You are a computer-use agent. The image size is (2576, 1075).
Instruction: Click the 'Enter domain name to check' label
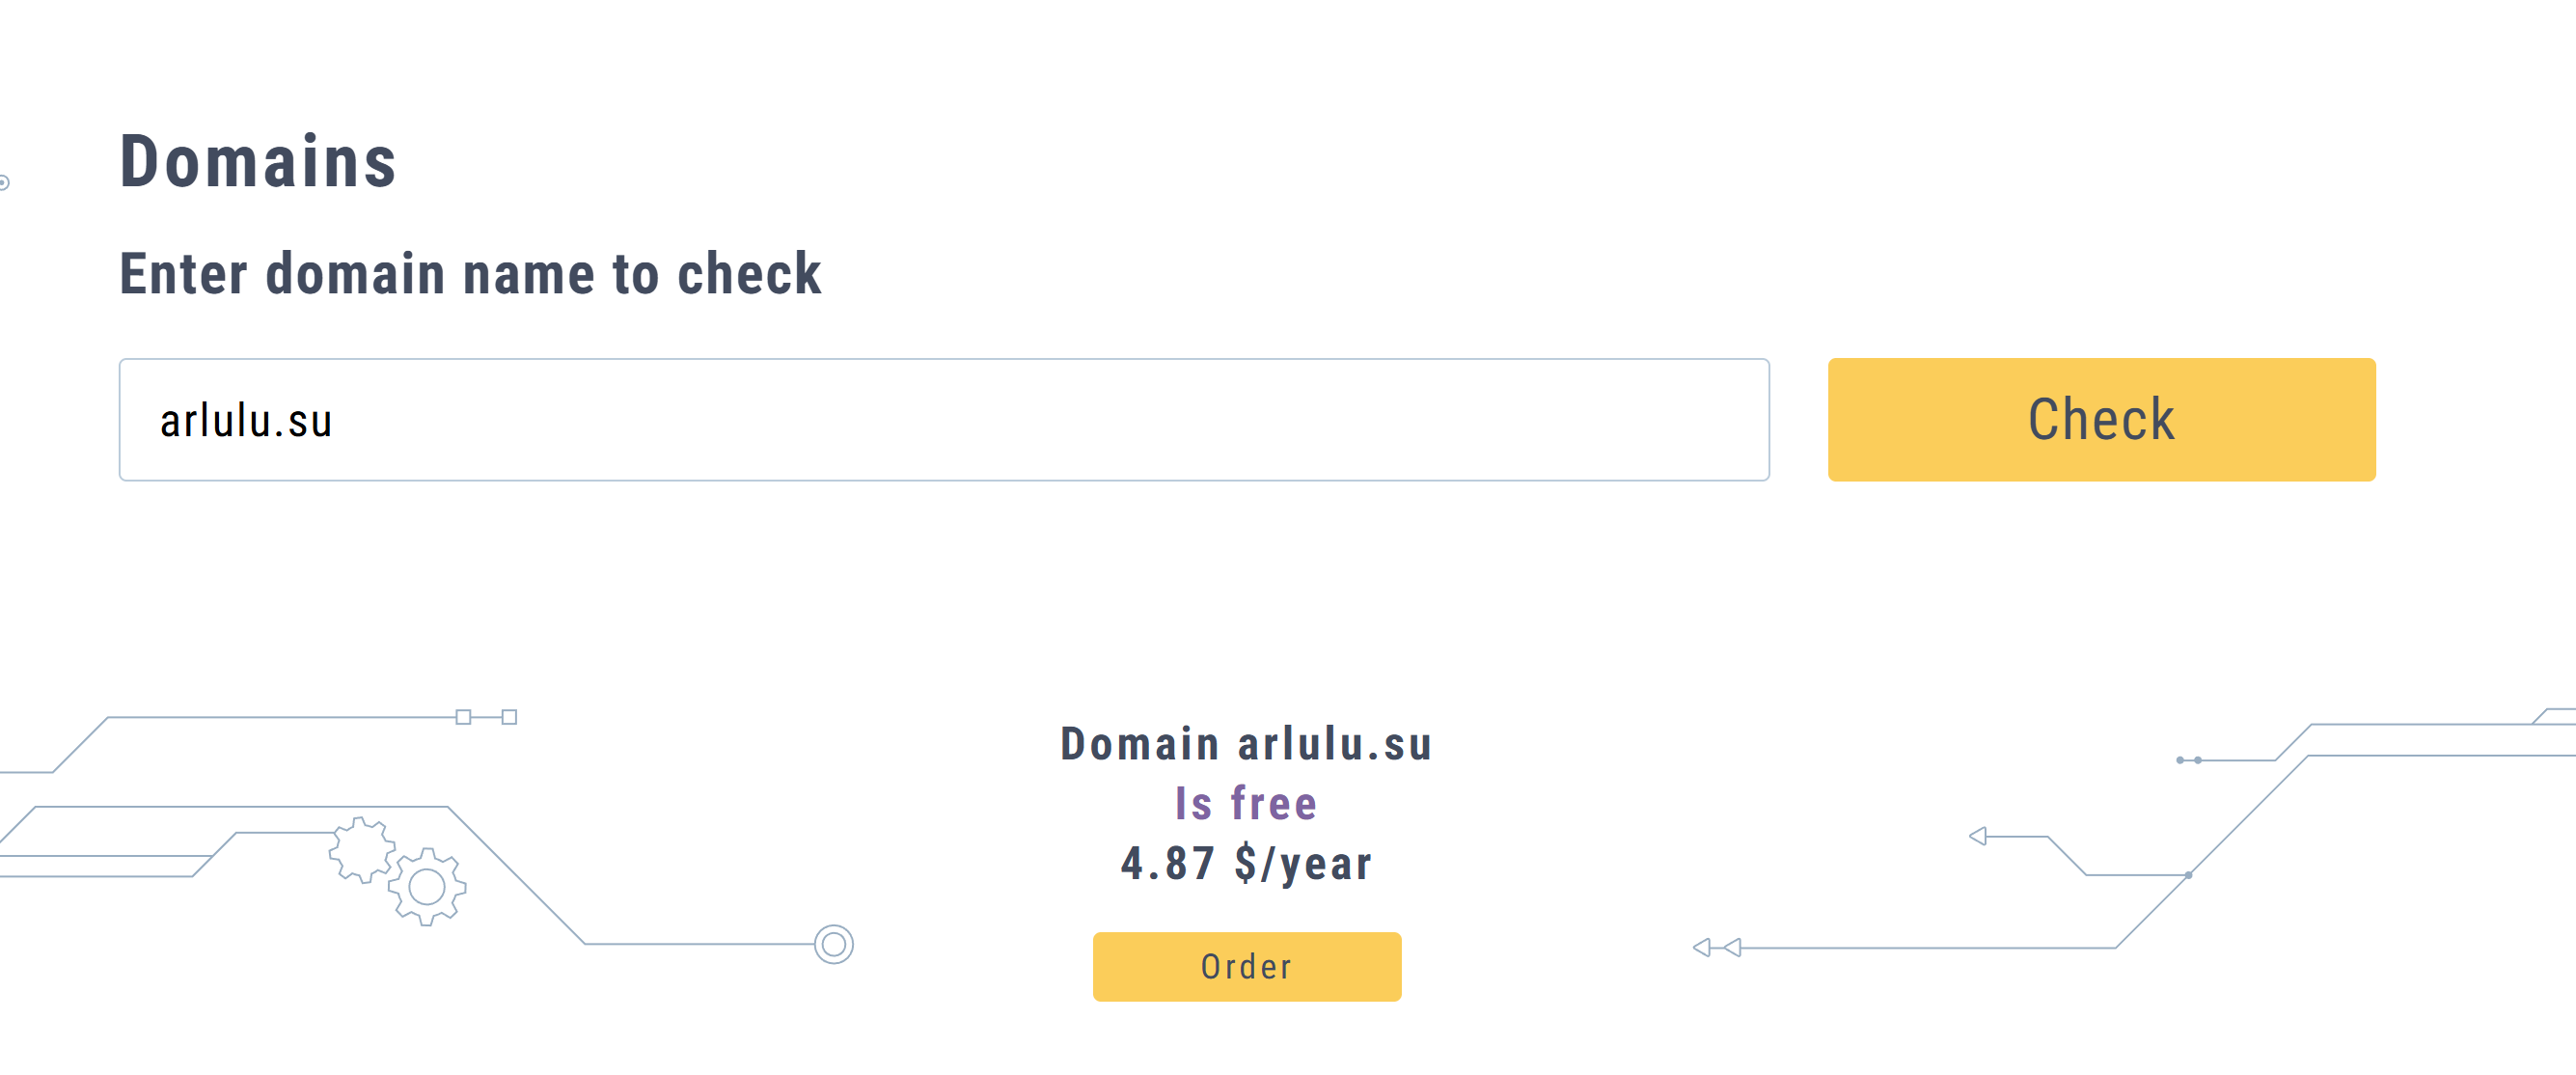470,274
